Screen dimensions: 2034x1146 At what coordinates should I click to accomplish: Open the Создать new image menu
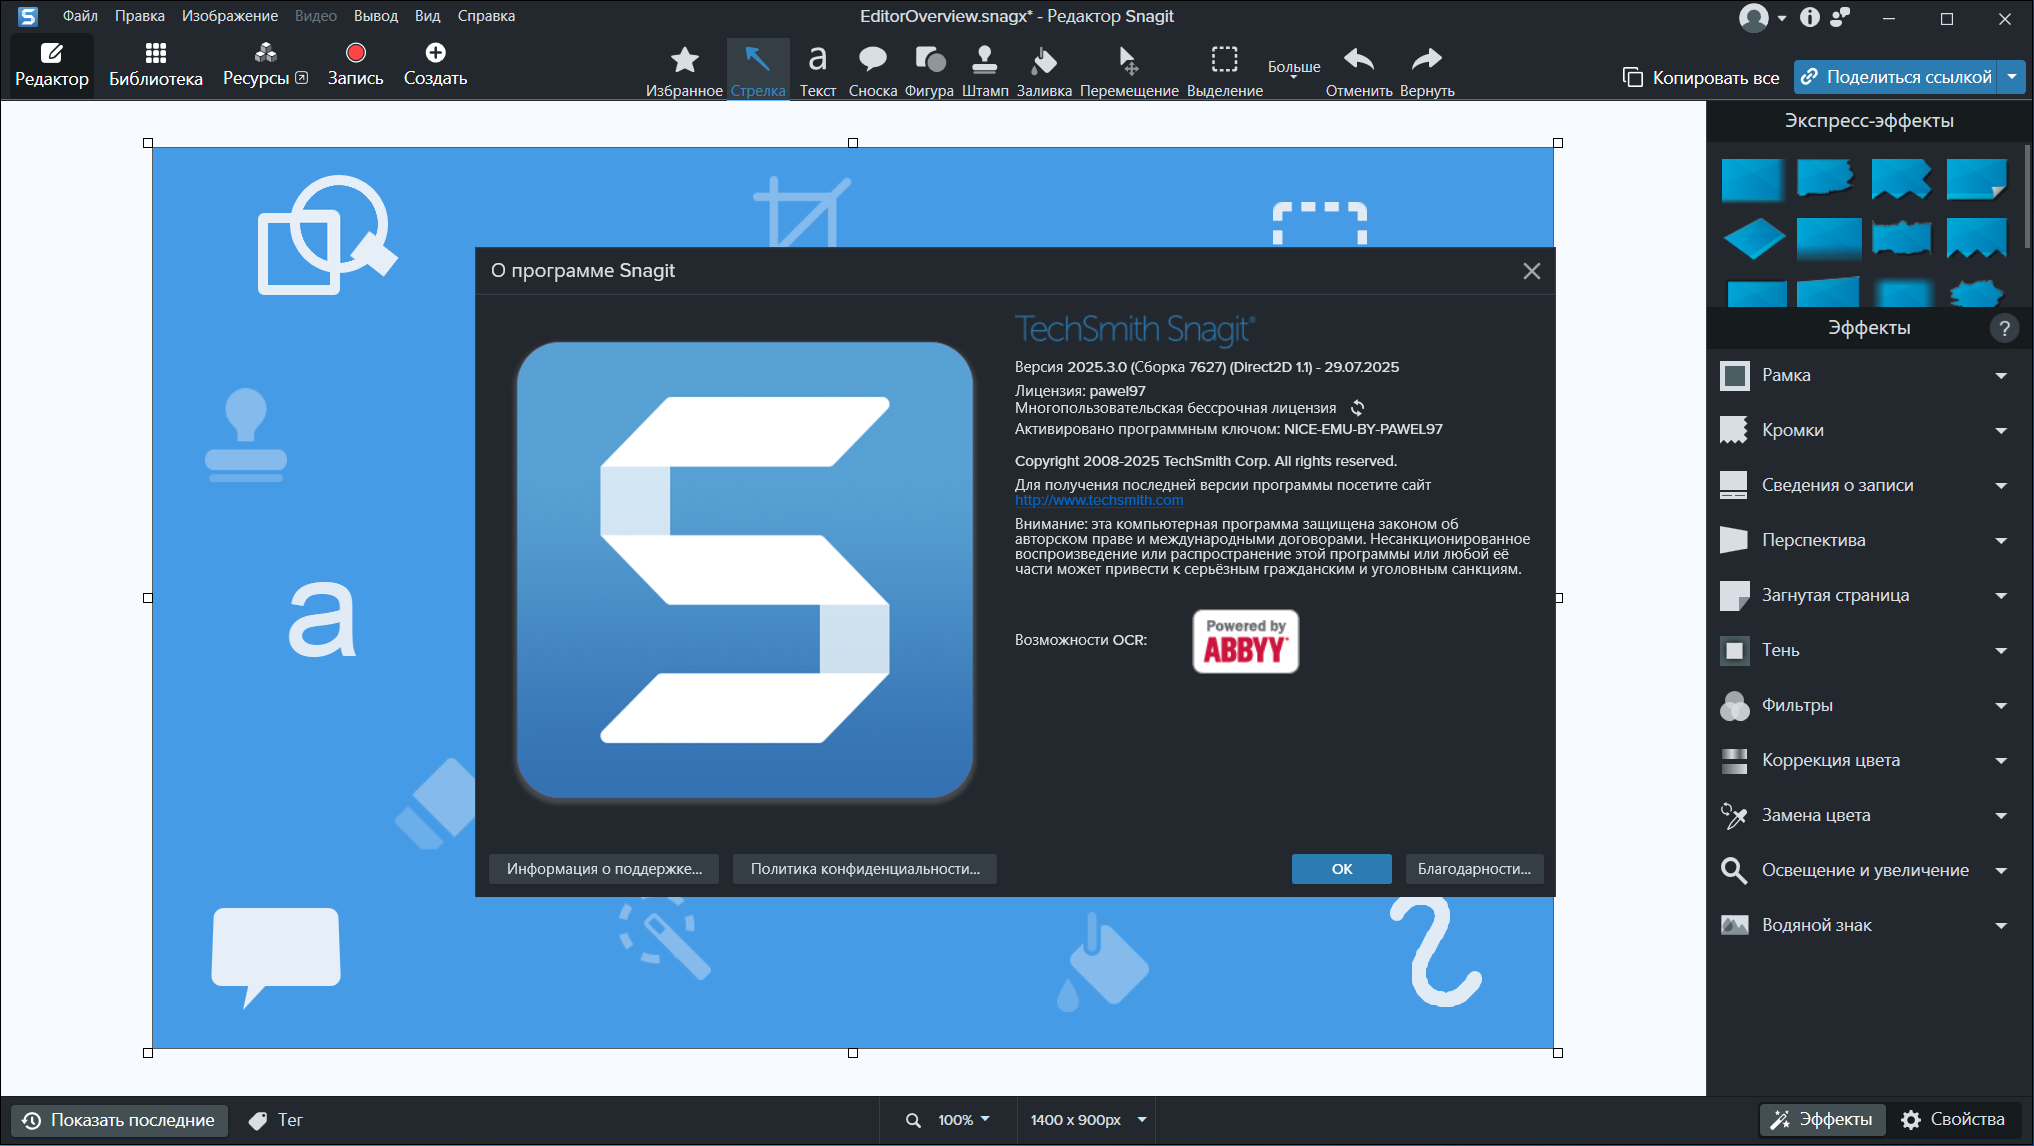tap(435, 64)
